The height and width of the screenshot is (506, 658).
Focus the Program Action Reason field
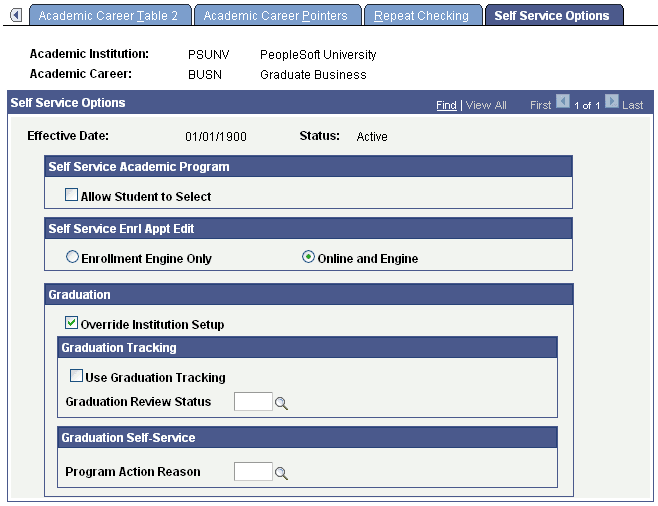(x=253, y=472)
